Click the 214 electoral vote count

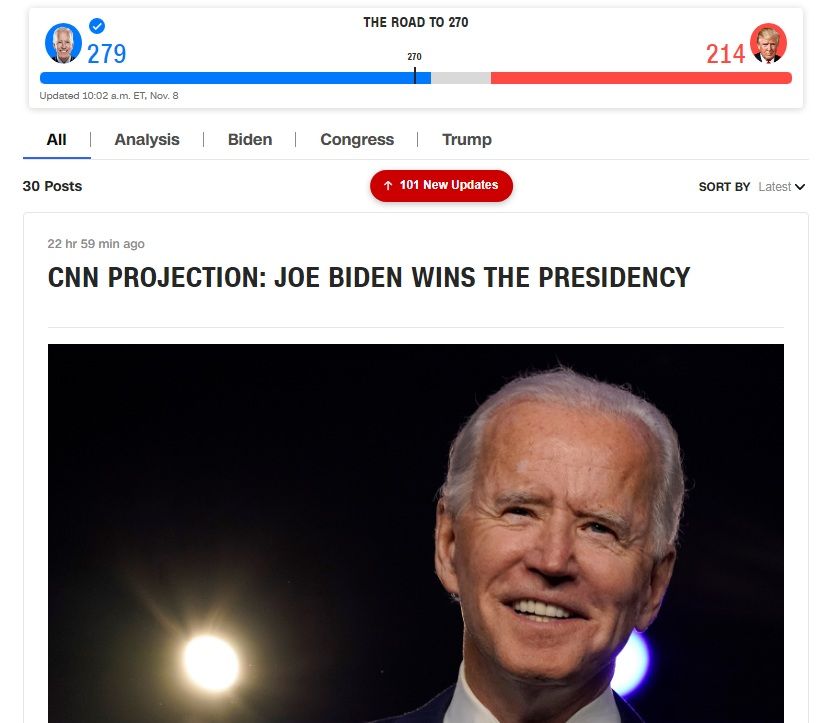point(725,54)
